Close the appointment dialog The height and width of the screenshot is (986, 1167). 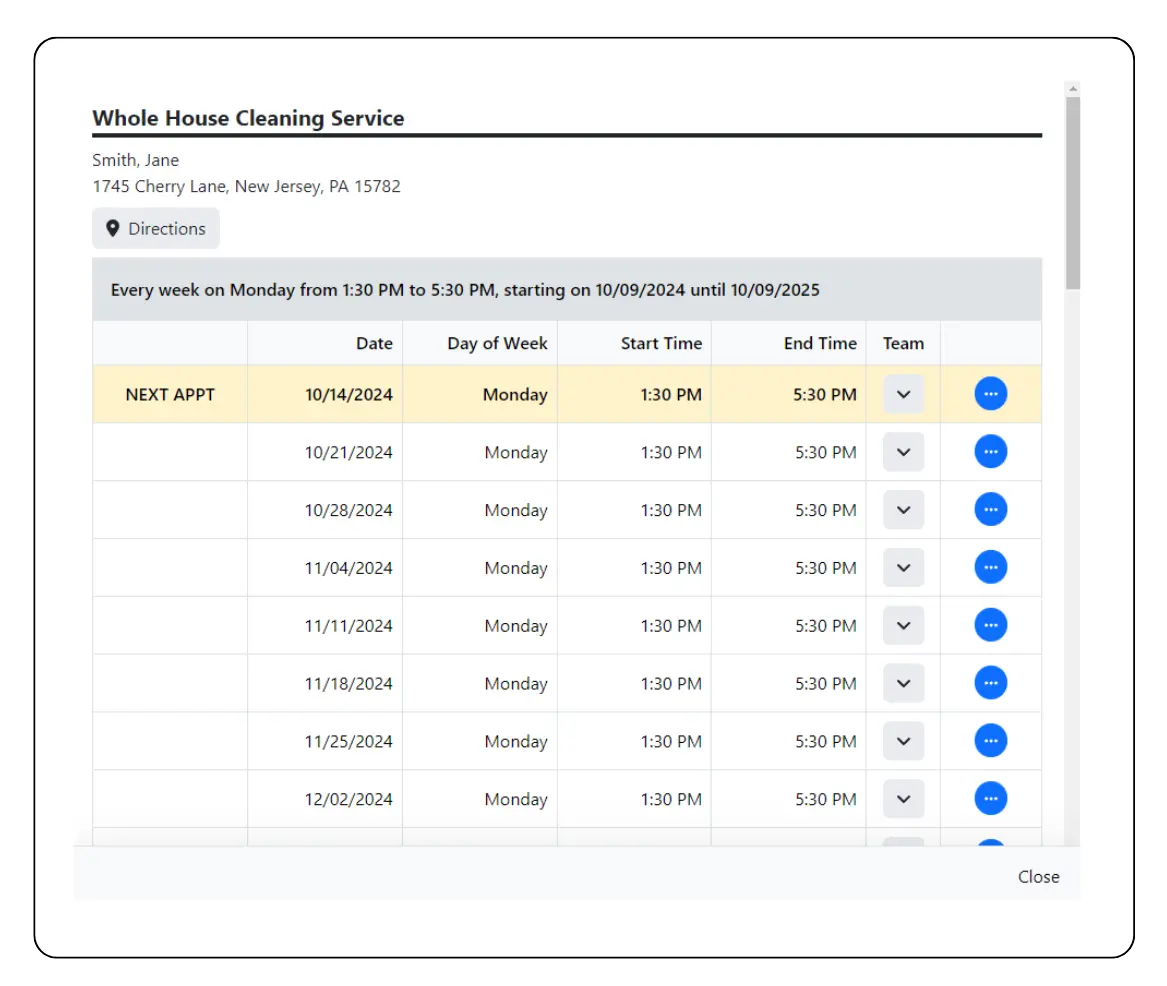[x=1038, y=876]
